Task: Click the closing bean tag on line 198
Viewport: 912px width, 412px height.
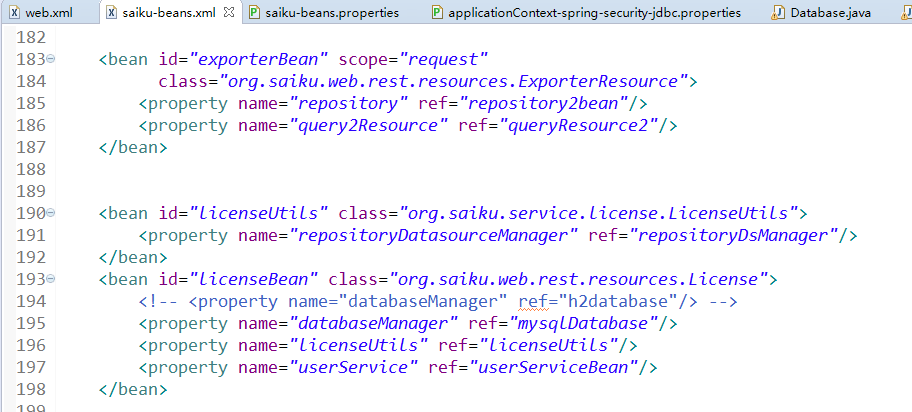Action: click(x=133, y=389)
